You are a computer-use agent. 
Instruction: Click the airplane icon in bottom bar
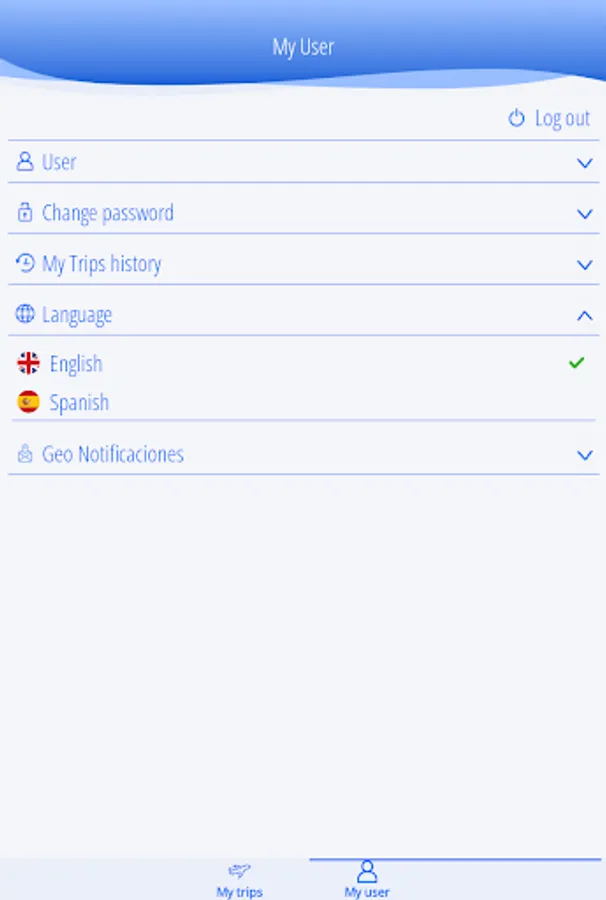click(x=239, y=870)
